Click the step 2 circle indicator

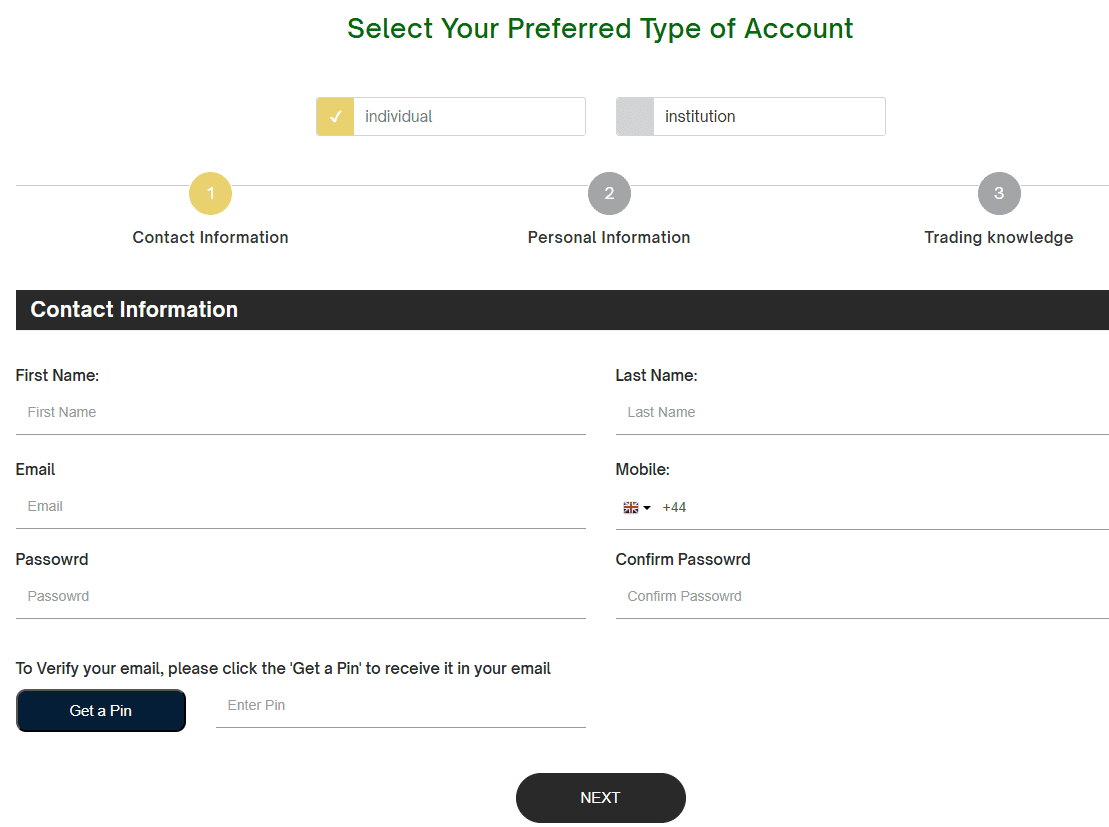(x=609, y=193)
